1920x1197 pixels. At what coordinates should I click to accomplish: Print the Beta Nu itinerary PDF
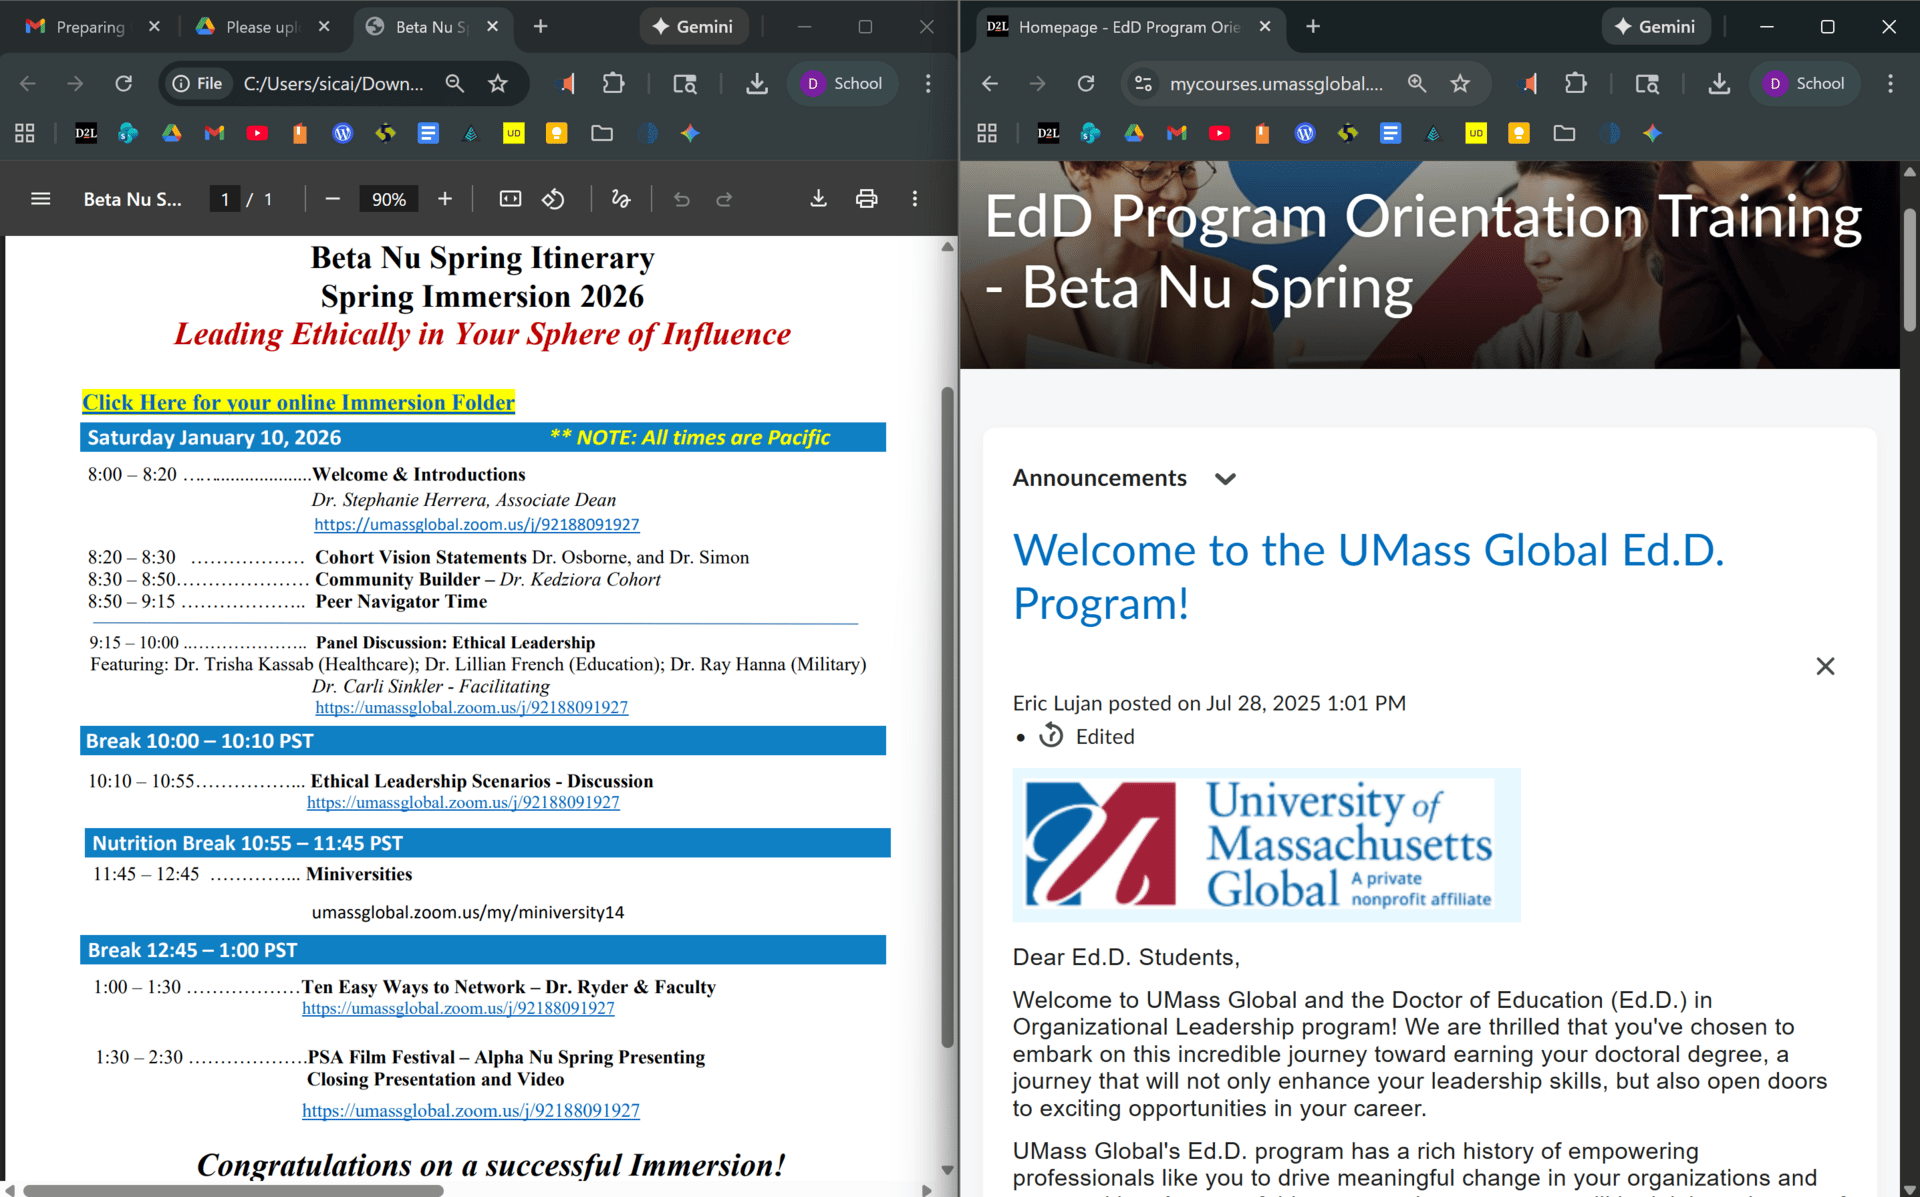click(866, 199)
